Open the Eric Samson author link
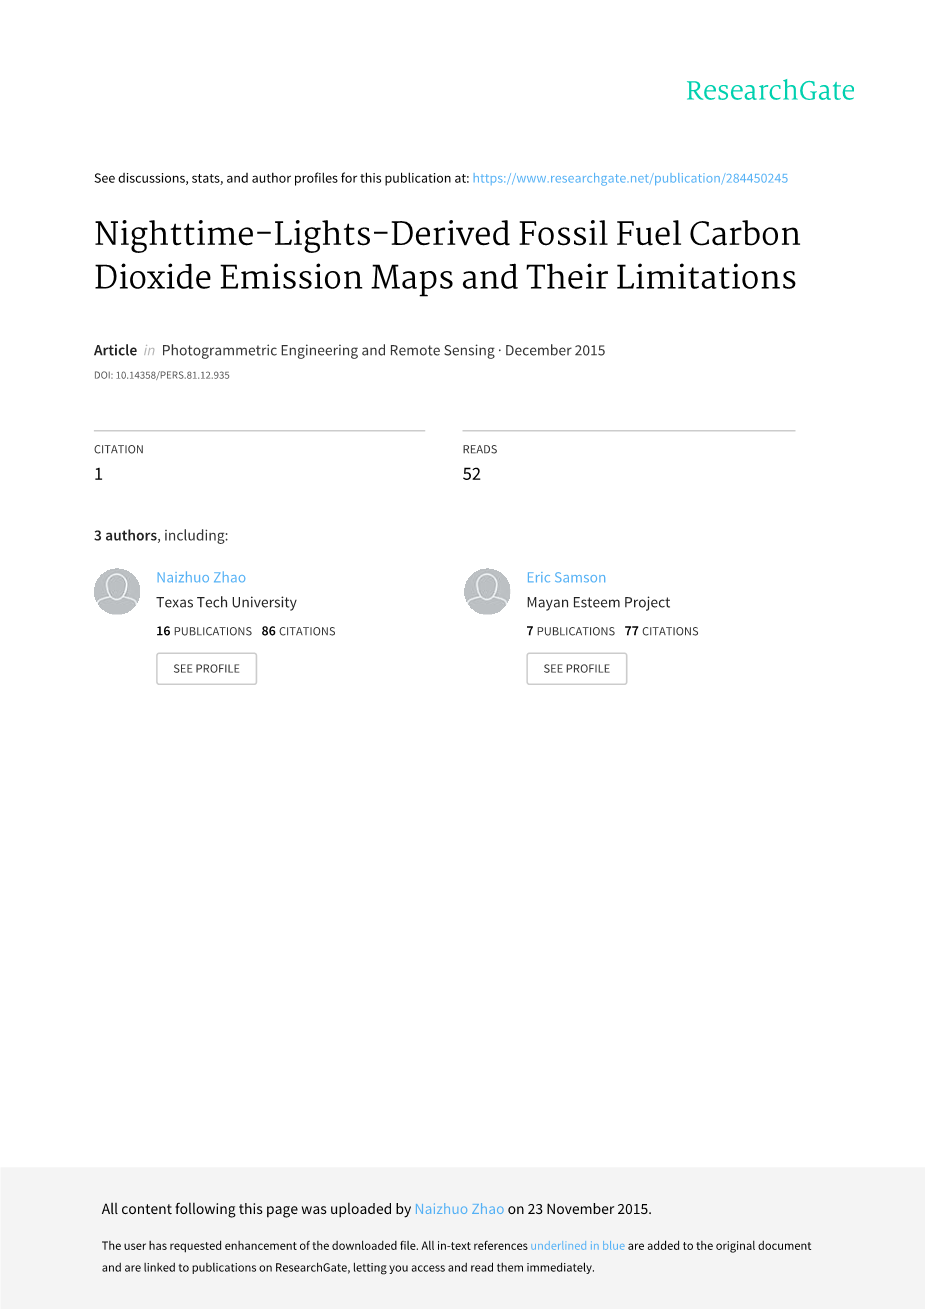 pyautogui.click(x=566, y=577)
